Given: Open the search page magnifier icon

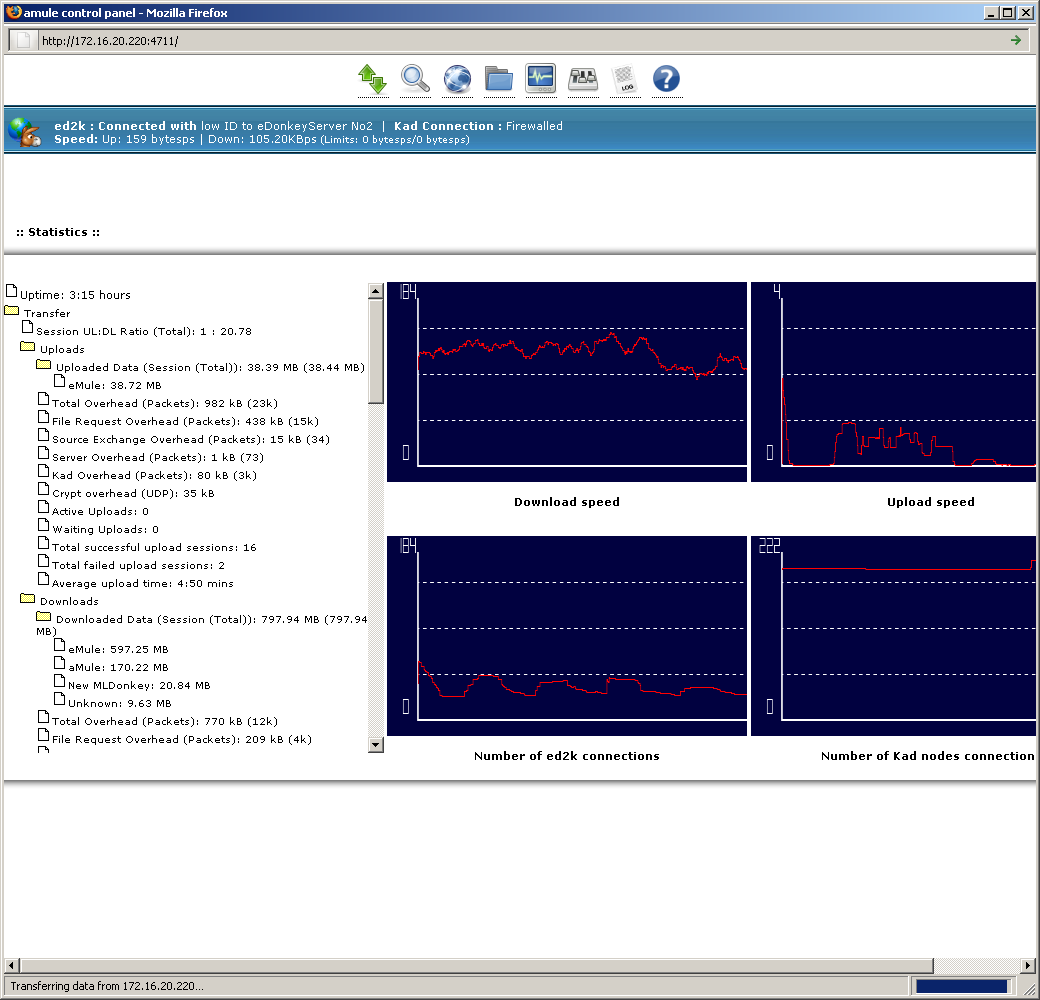Looking at the screenshot, I should pyautogui.click(x=415, y=80).
